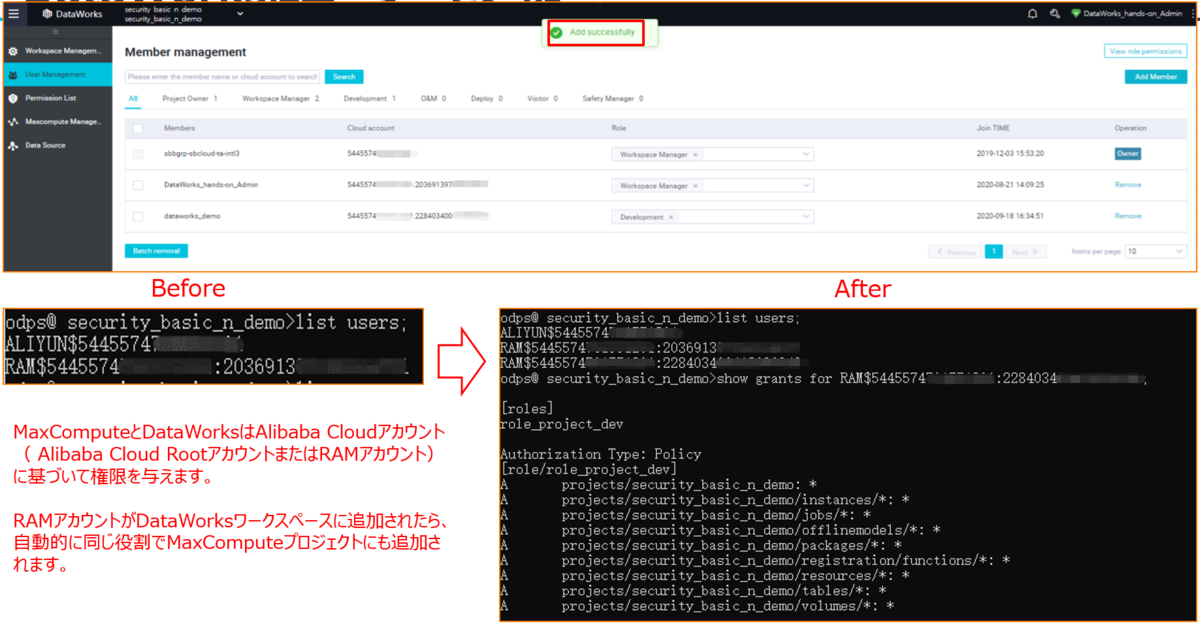
Task: Click the DataWorks logo
Action: coord(71,14)
